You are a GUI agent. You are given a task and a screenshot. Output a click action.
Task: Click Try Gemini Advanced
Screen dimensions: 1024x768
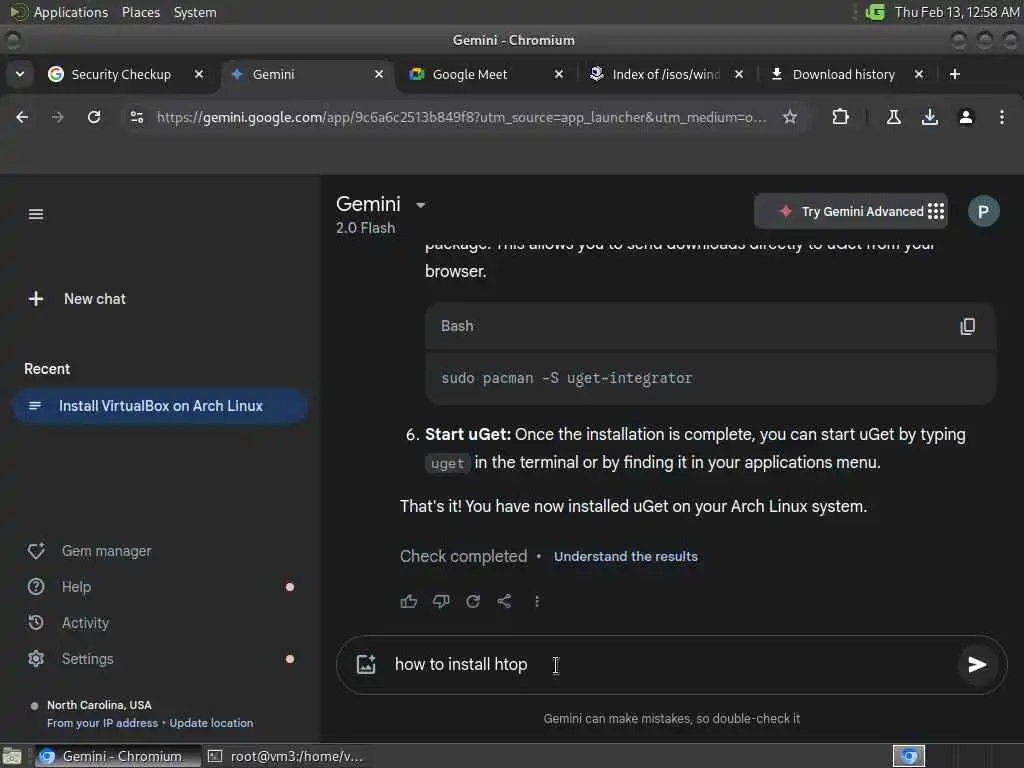tap(851, 211)
